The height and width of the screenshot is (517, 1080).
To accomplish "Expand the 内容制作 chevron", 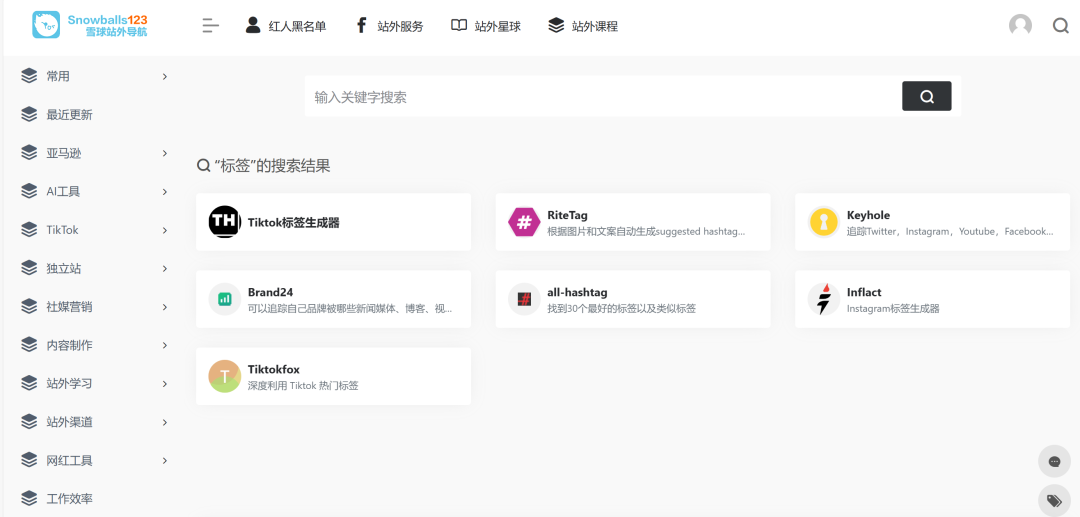I will [x=165, y=345].
